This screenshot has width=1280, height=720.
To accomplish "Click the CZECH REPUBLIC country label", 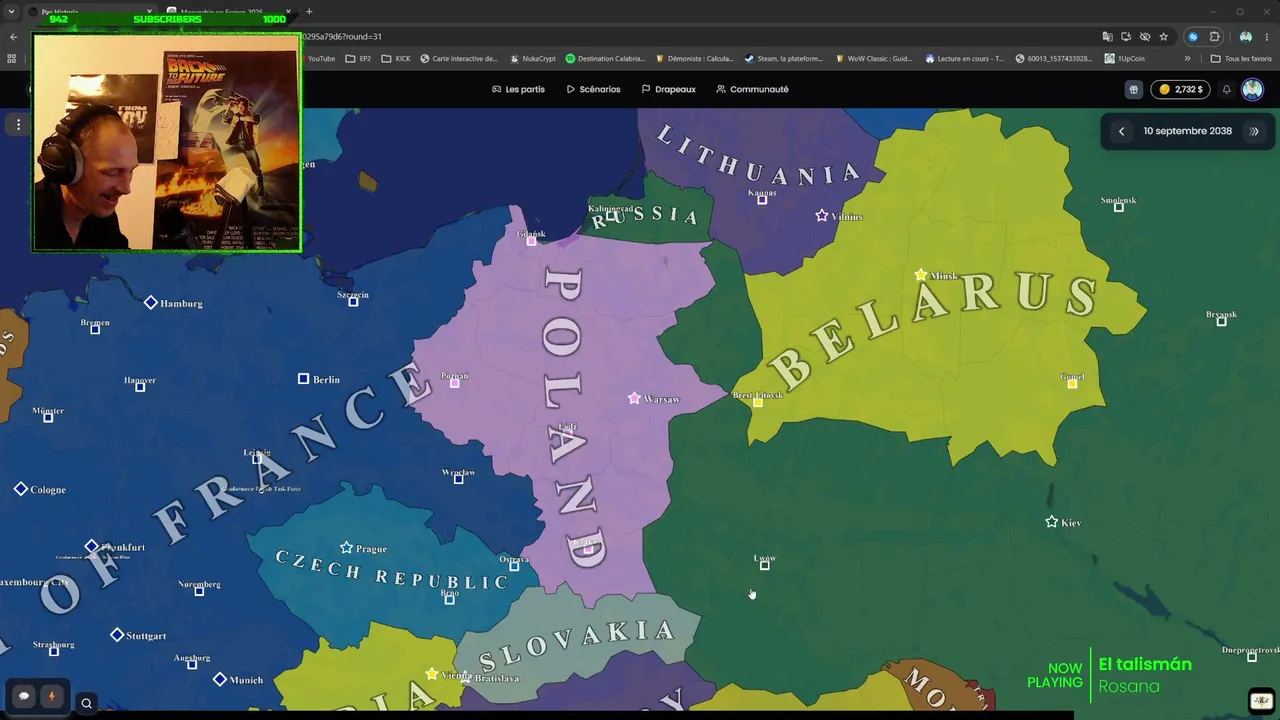I will [392, 572].
